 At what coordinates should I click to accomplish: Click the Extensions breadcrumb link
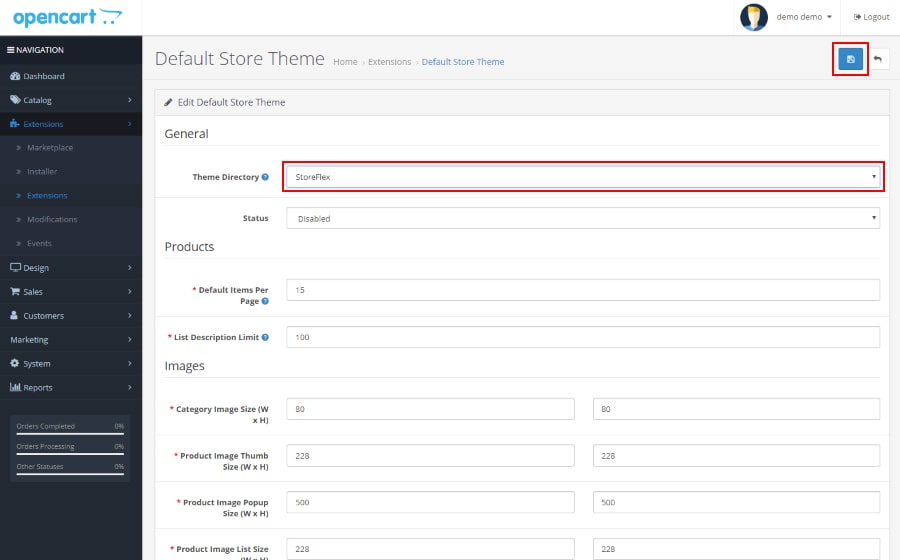pos(390,62)
